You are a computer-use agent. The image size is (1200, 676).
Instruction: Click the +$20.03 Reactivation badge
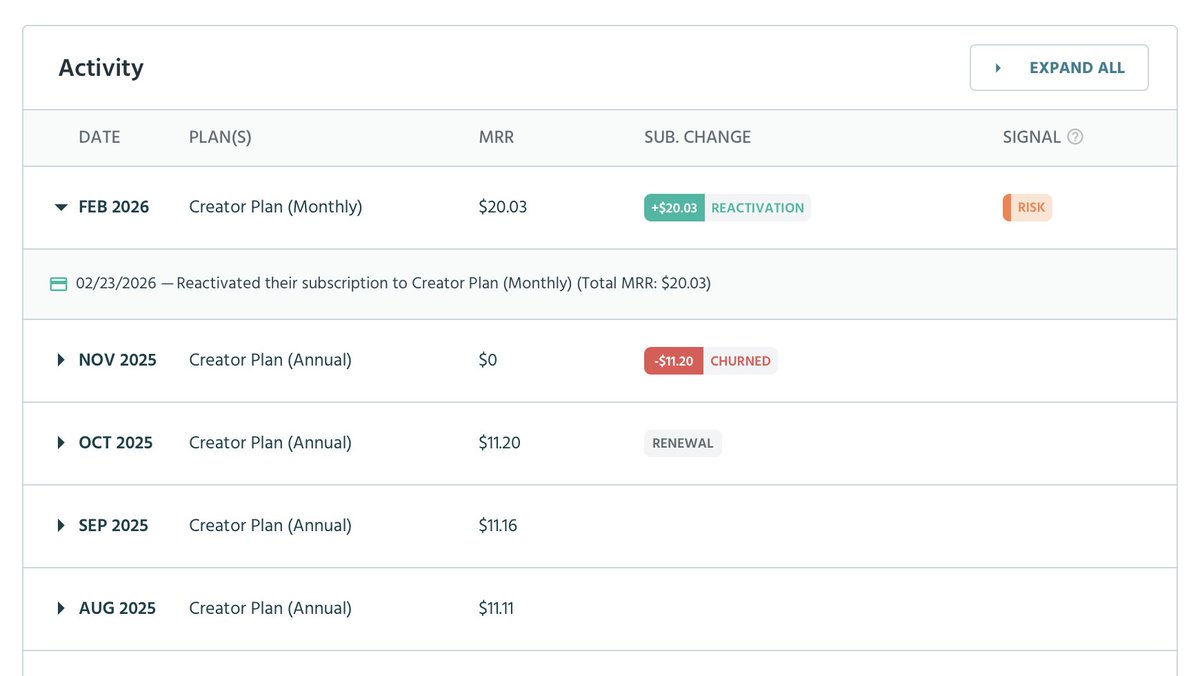point(727,208)
